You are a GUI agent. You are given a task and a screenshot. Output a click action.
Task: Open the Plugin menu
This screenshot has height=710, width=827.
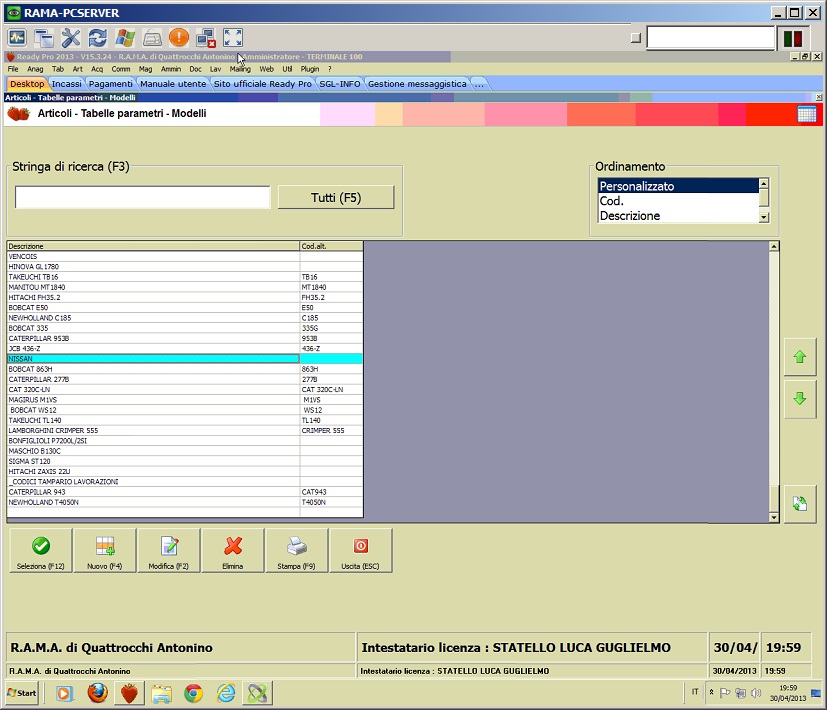pos(310,69)
